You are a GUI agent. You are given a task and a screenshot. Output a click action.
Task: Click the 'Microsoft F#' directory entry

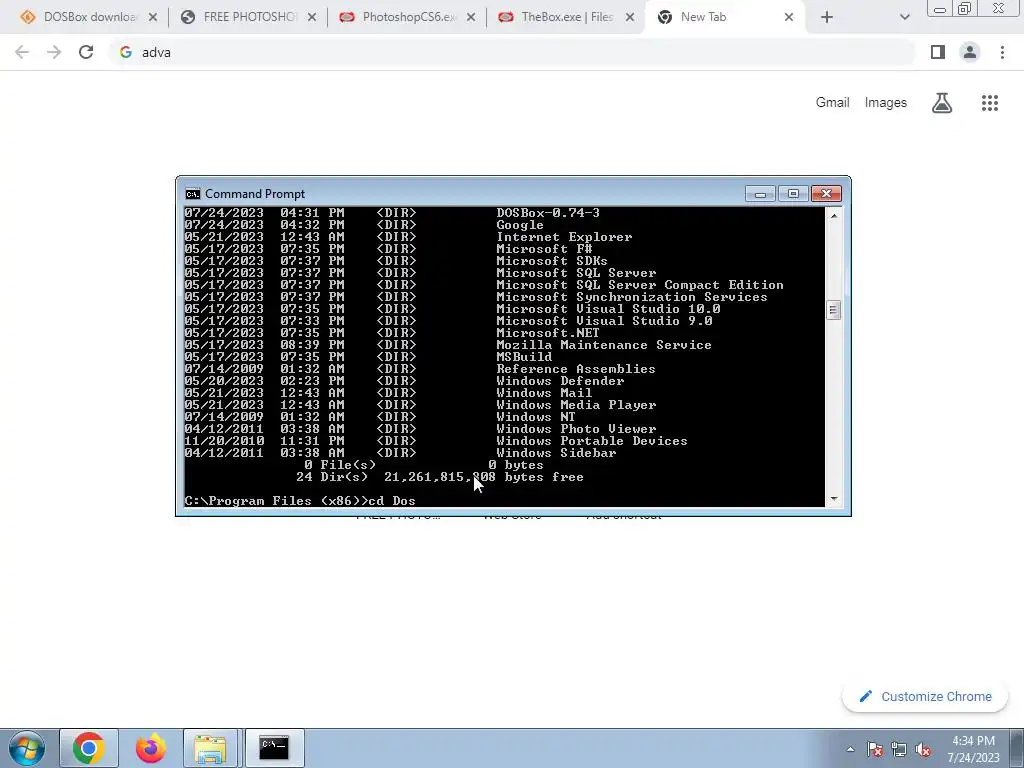544,249
